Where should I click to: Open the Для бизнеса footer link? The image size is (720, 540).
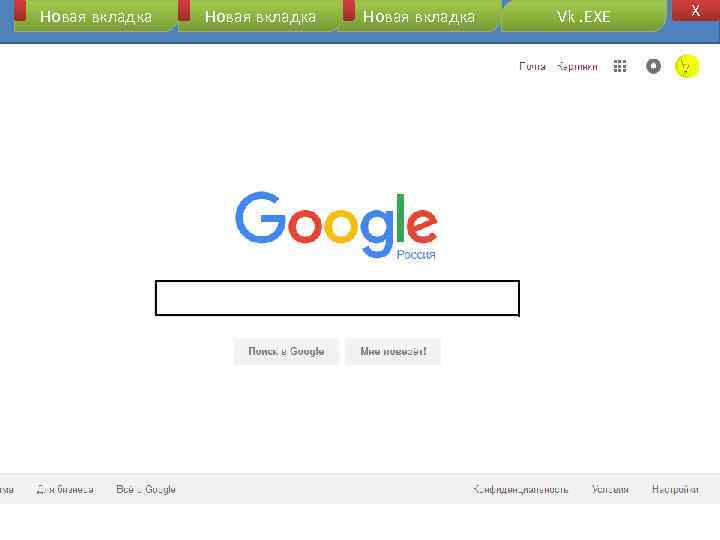[65, 489]
